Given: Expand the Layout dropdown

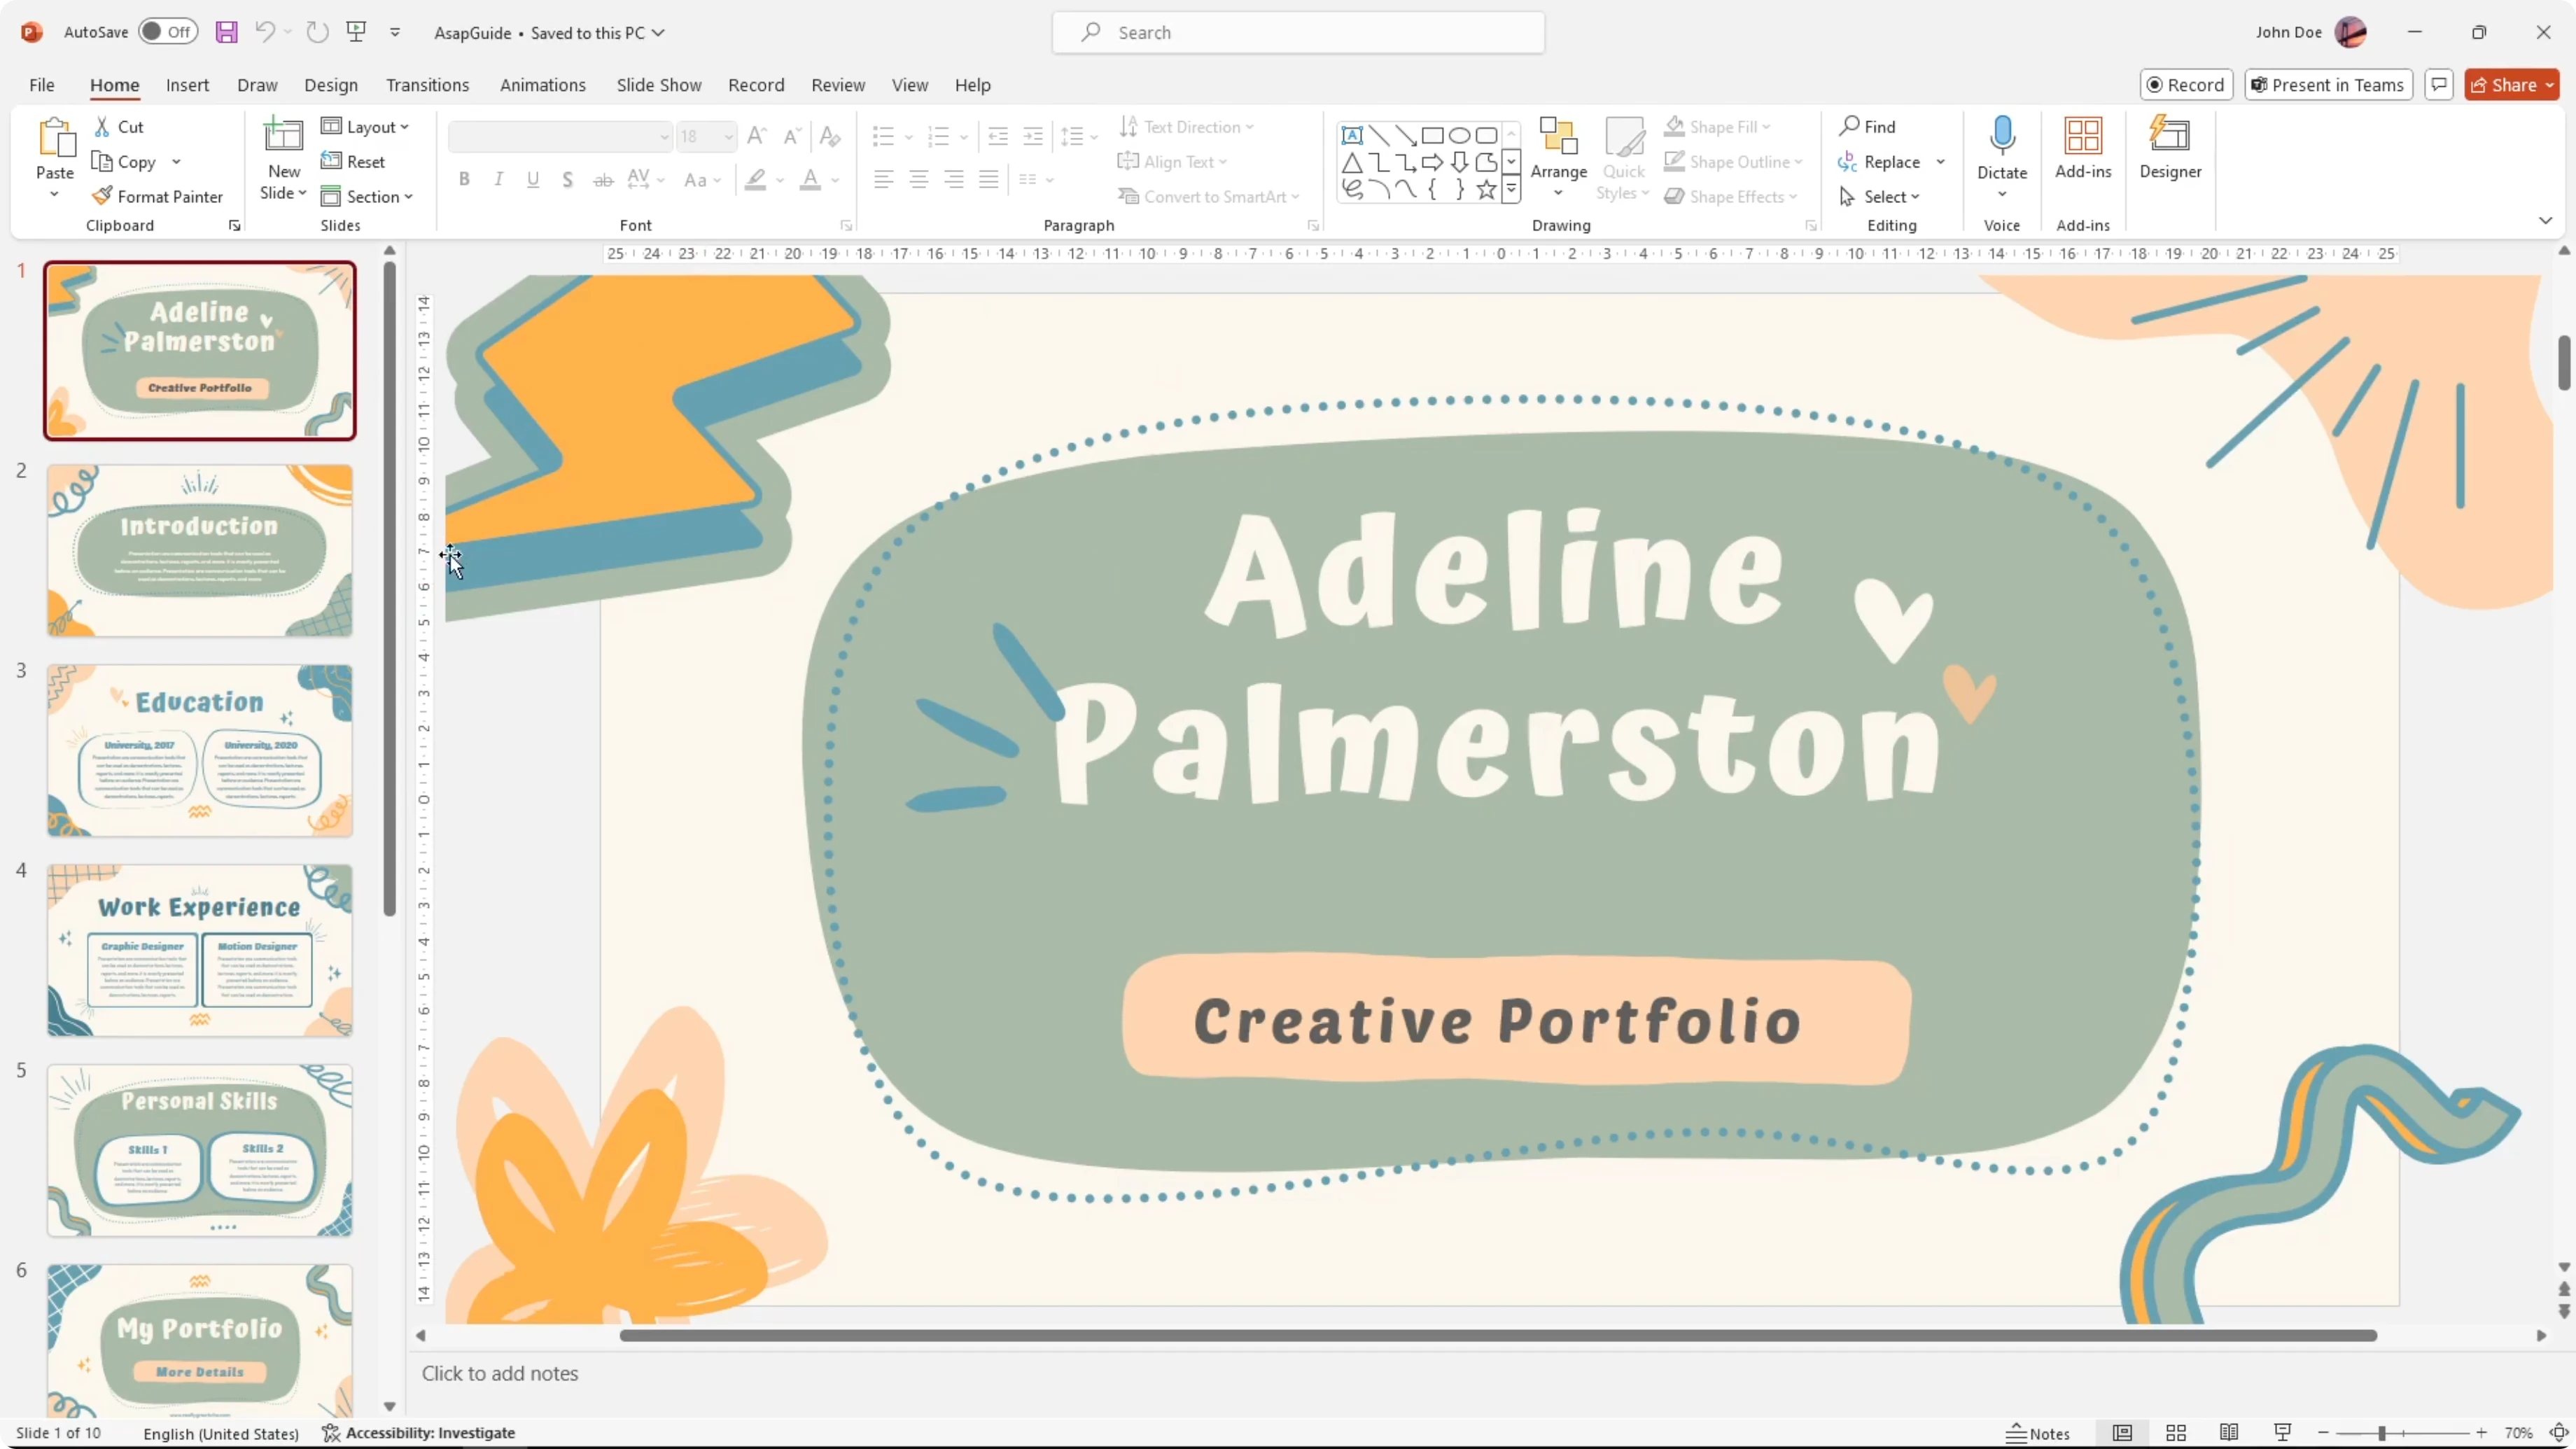Looking at the screenshot, I should [x=365, y=127].
